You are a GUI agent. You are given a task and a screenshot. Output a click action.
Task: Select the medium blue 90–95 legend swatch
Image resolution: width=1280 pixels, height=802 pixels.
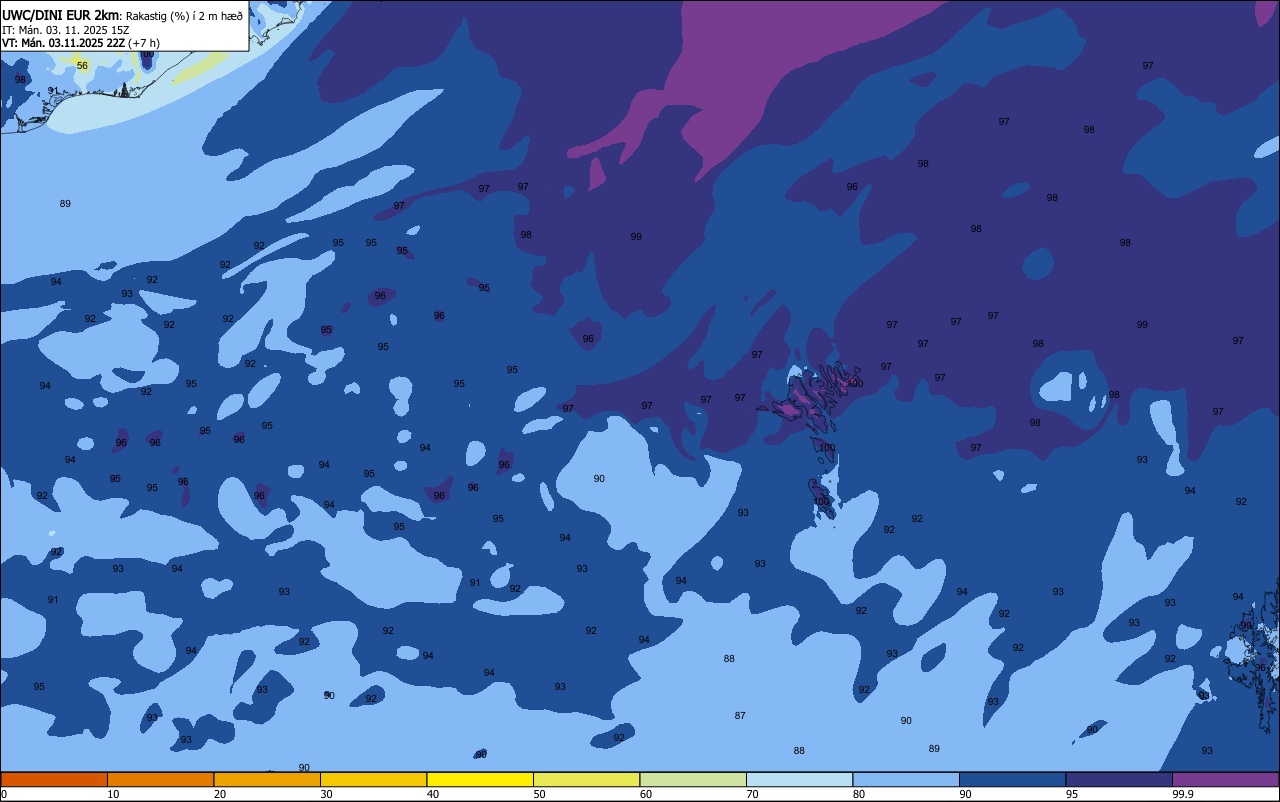[1012, 779]
